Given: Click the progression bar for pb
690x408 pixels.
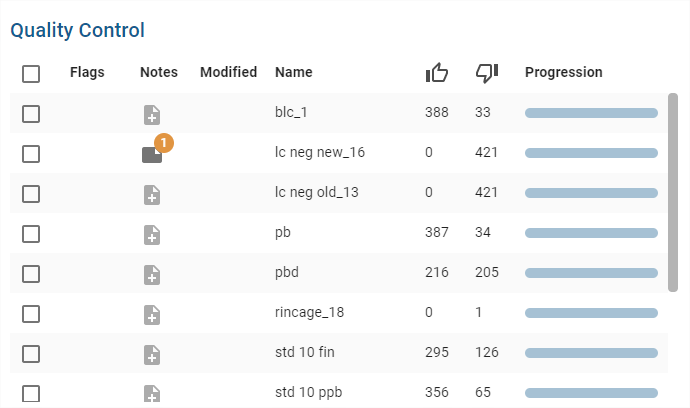Looking at the screenshot, I should point(591,233).
